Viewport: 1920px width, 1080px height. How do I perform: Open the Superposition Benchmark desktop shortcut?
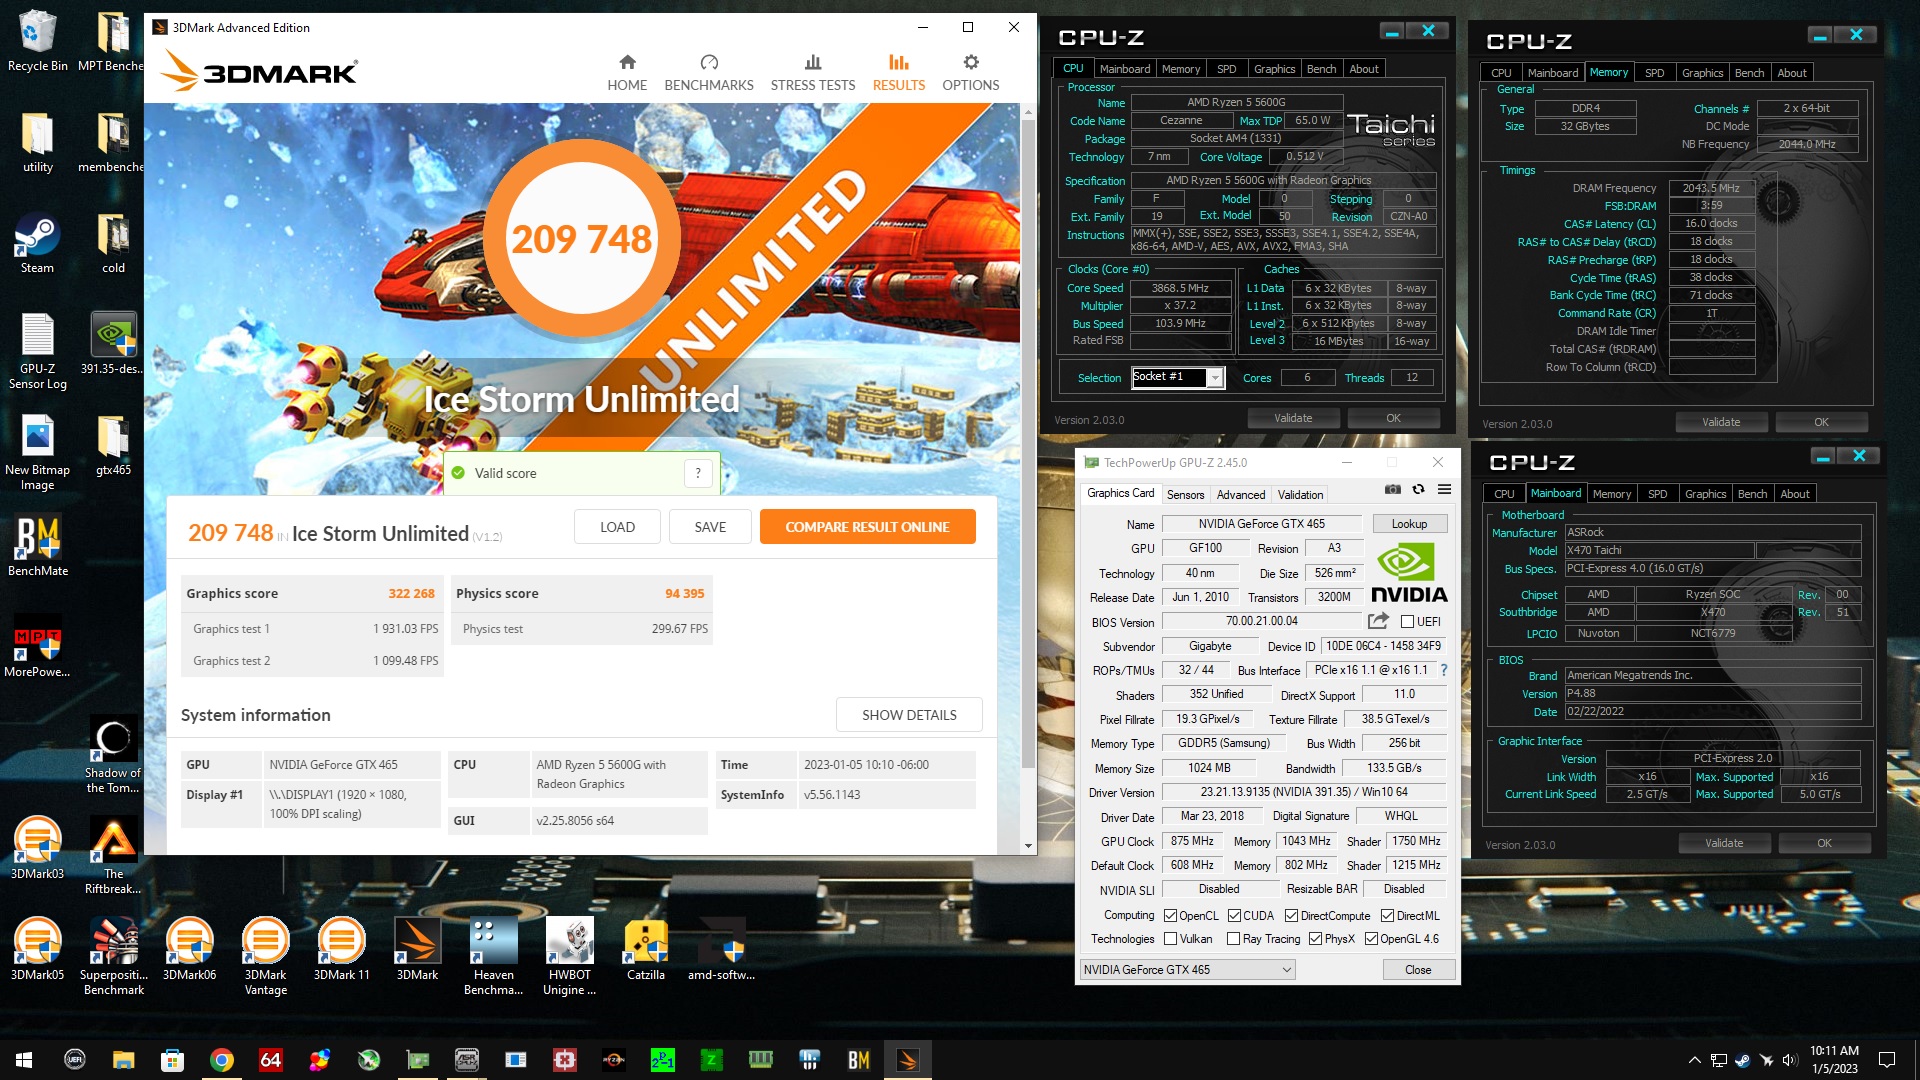tap(114, 956)
